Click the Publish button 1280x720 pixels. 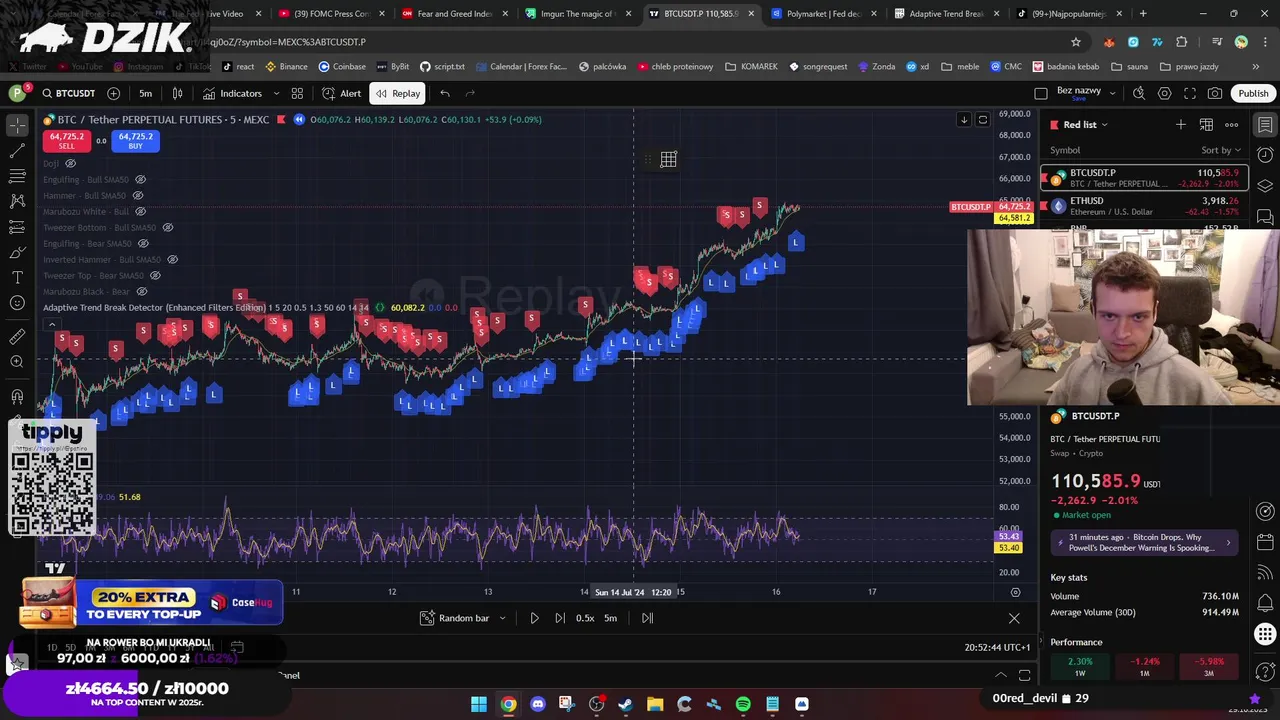pos(1253,93)
